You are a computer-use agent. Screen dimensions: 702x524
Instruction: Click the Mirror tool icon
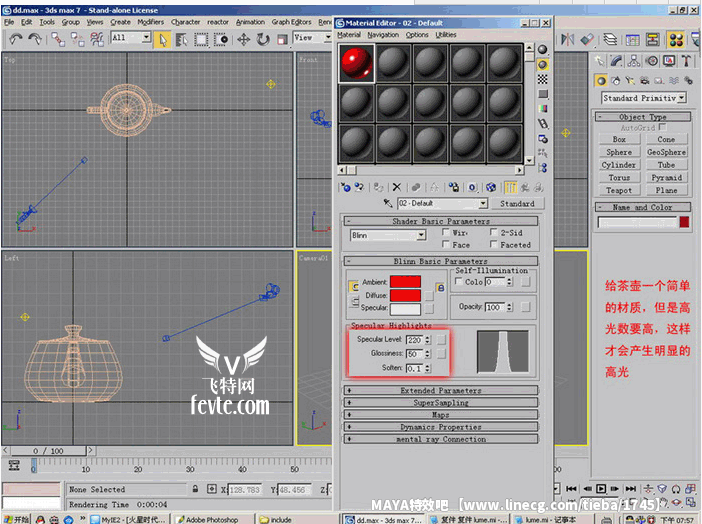(567, 40)
